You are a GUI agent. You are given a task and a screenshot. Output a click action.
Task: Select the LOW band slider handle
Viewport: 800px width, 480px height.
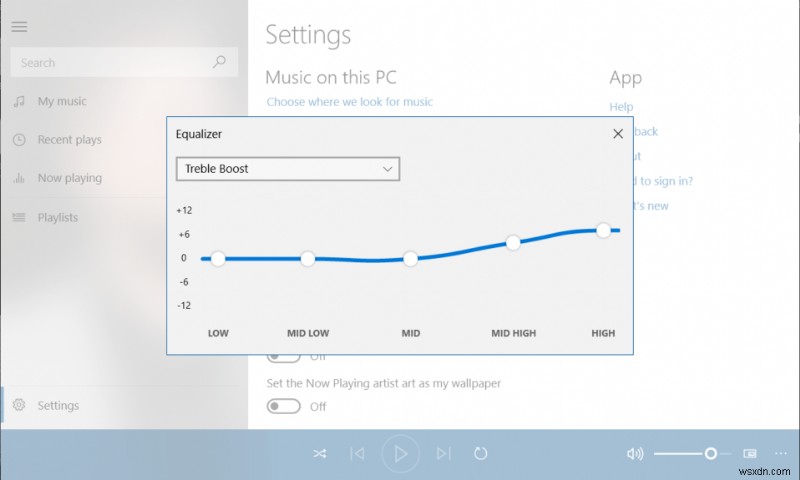click(218, 259)
